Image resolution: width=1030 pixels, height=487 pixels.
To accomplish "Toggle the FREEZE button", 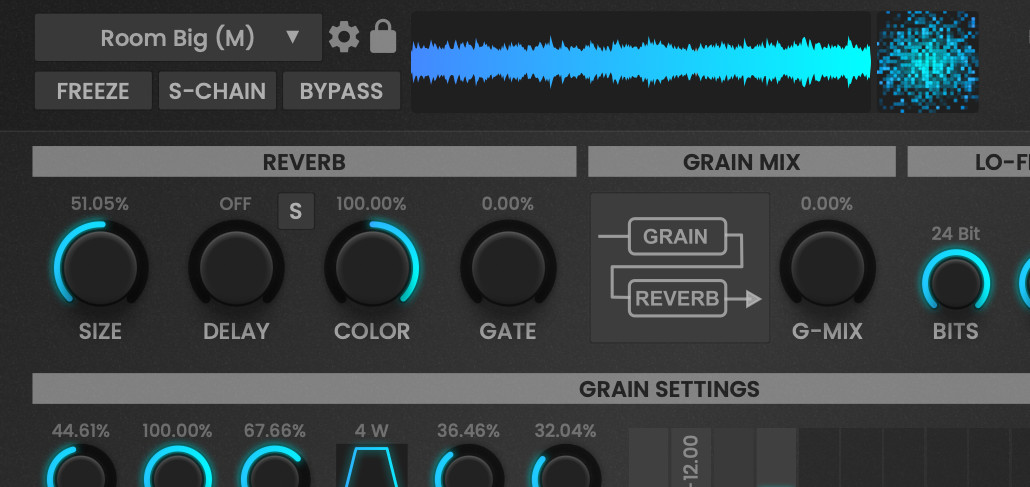I will tap(93, 91).
